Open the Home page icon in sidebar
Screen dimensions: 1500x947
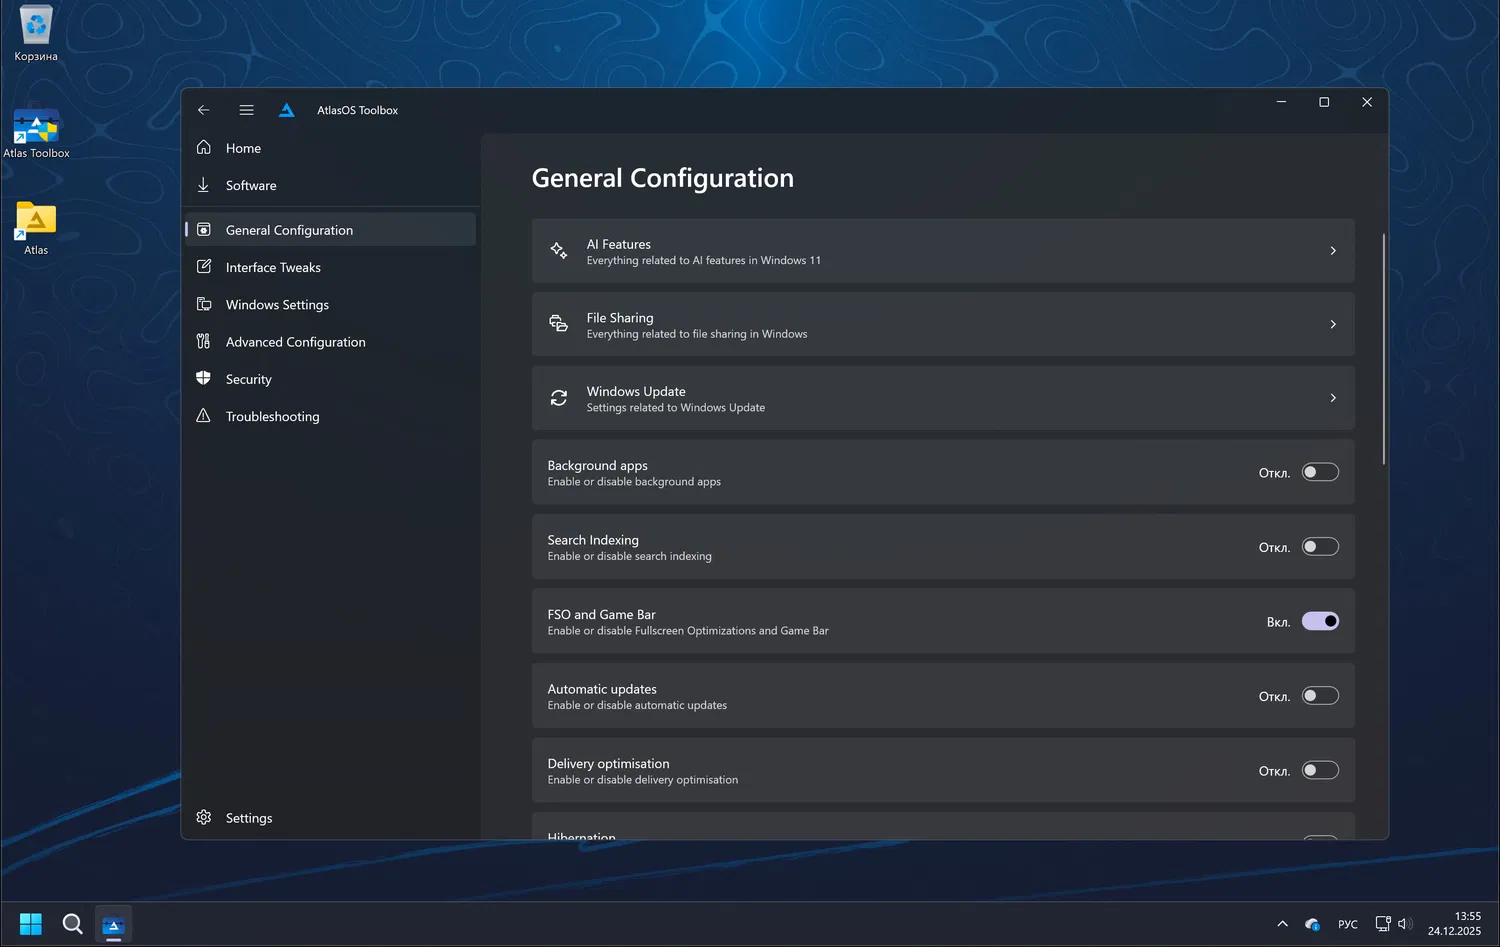(204, 148)
